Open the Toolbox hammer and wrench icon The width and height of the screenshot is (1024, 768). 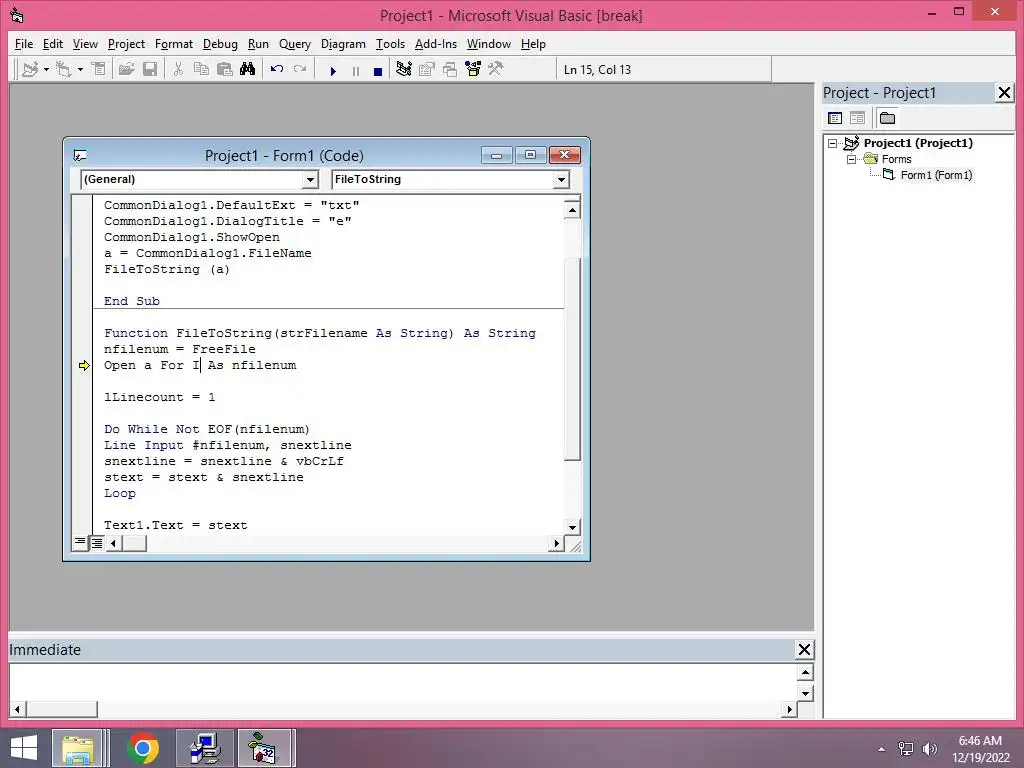[496, 69]
